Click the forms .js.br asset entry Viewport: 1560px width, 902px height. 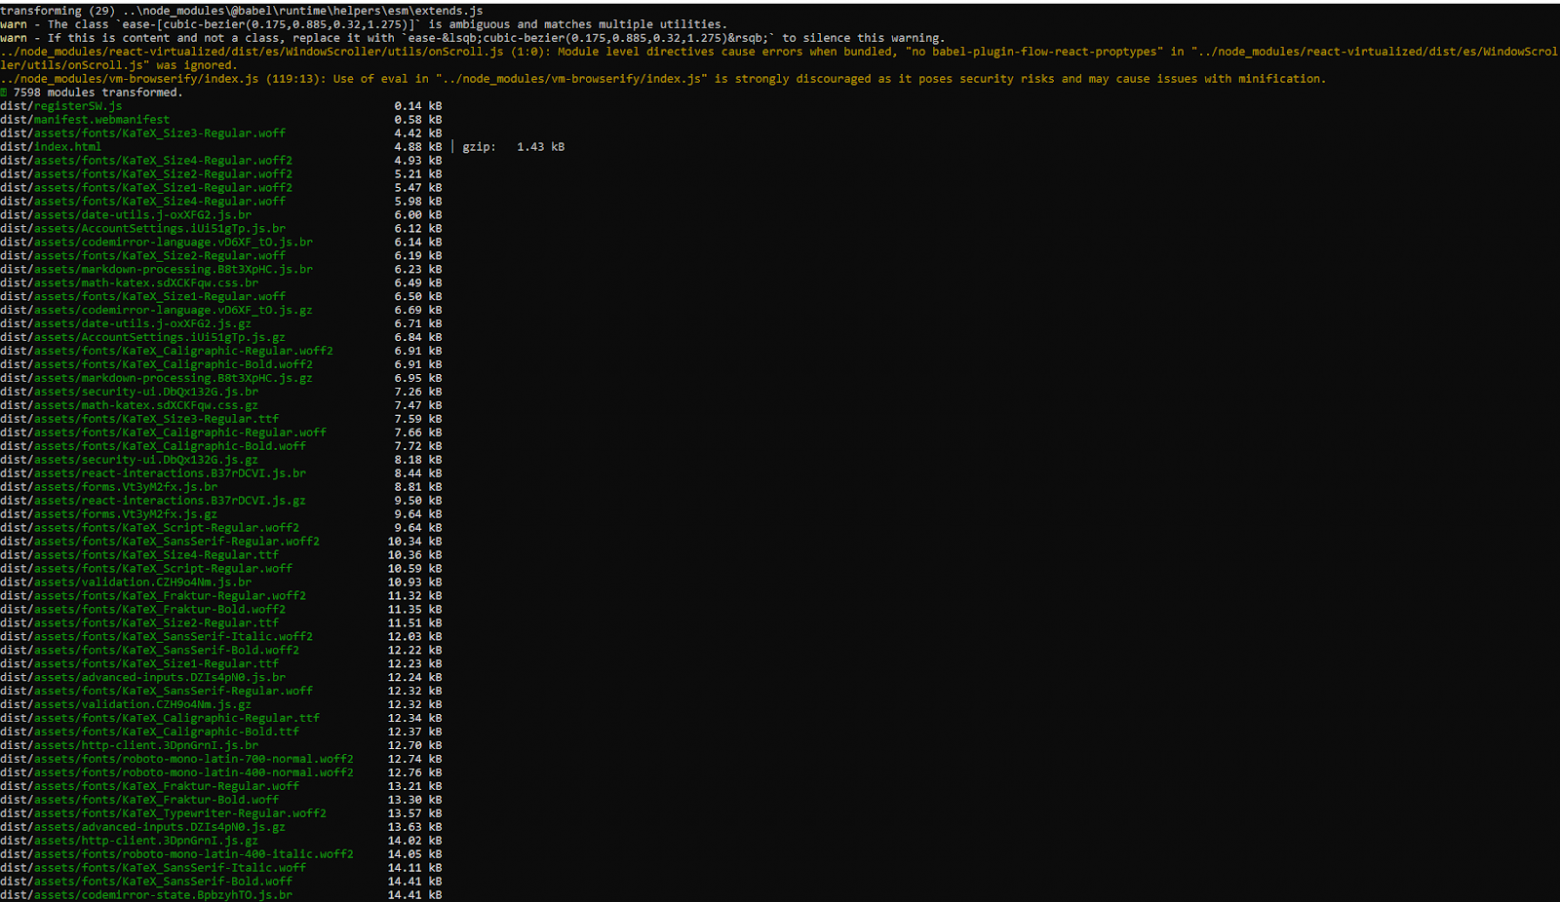(x=109, y=487)
